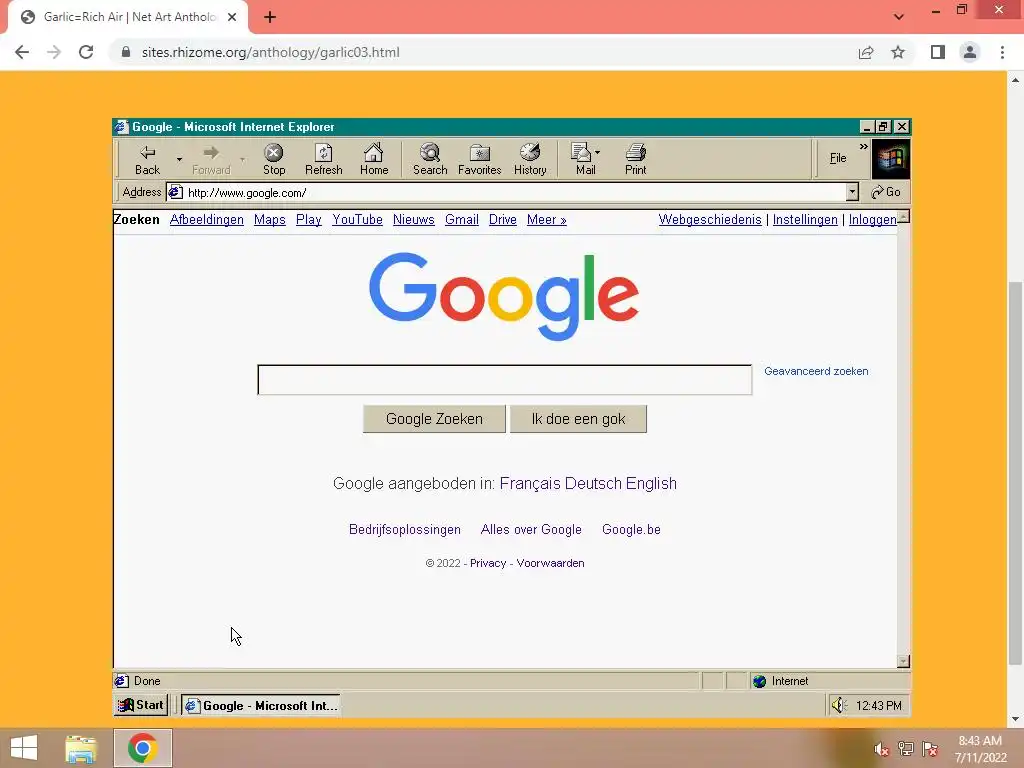The image size is (1024, 768).
Task: Open Nieuws in Google top bar
Action: coord(413,219)
